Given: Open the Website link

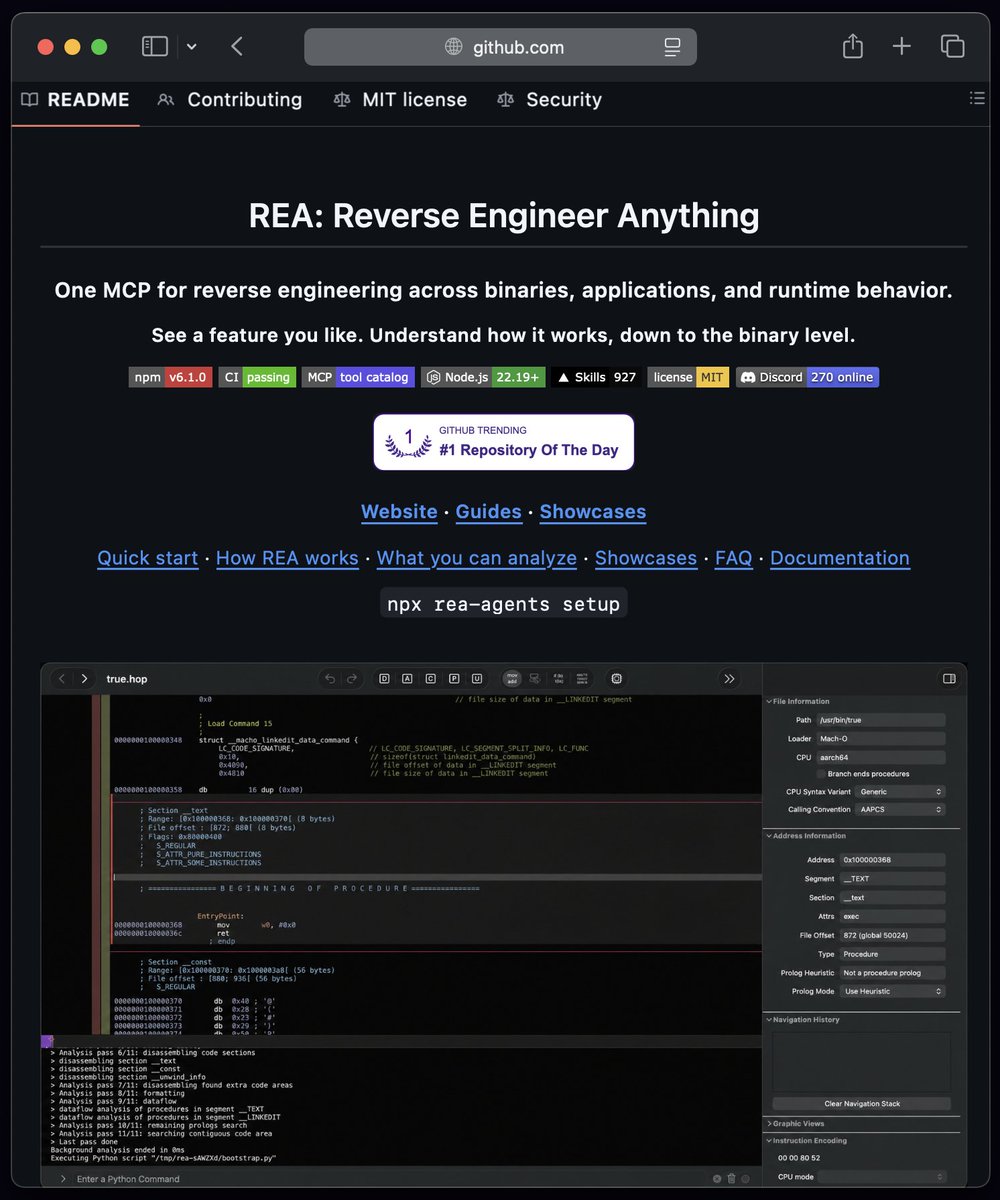Looking at the screenshot, I should click(x=399, y=511).
